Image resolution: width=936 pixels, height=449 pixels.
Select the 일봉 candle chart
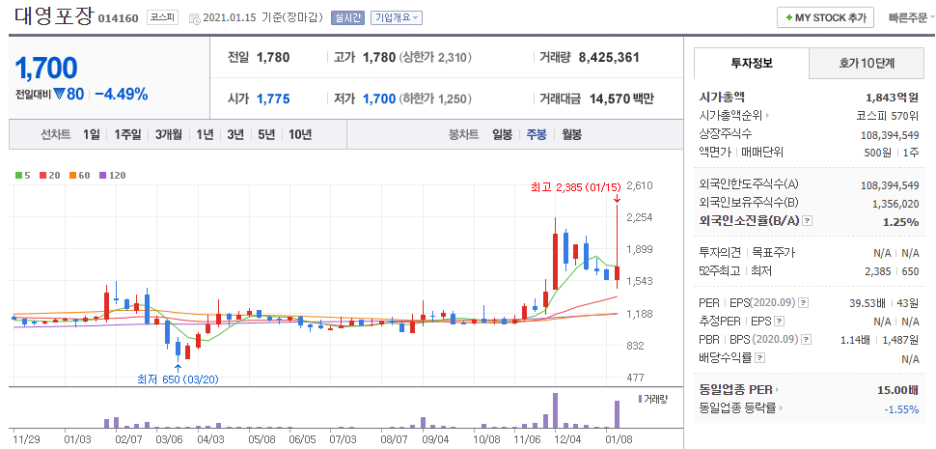(502, 134)
